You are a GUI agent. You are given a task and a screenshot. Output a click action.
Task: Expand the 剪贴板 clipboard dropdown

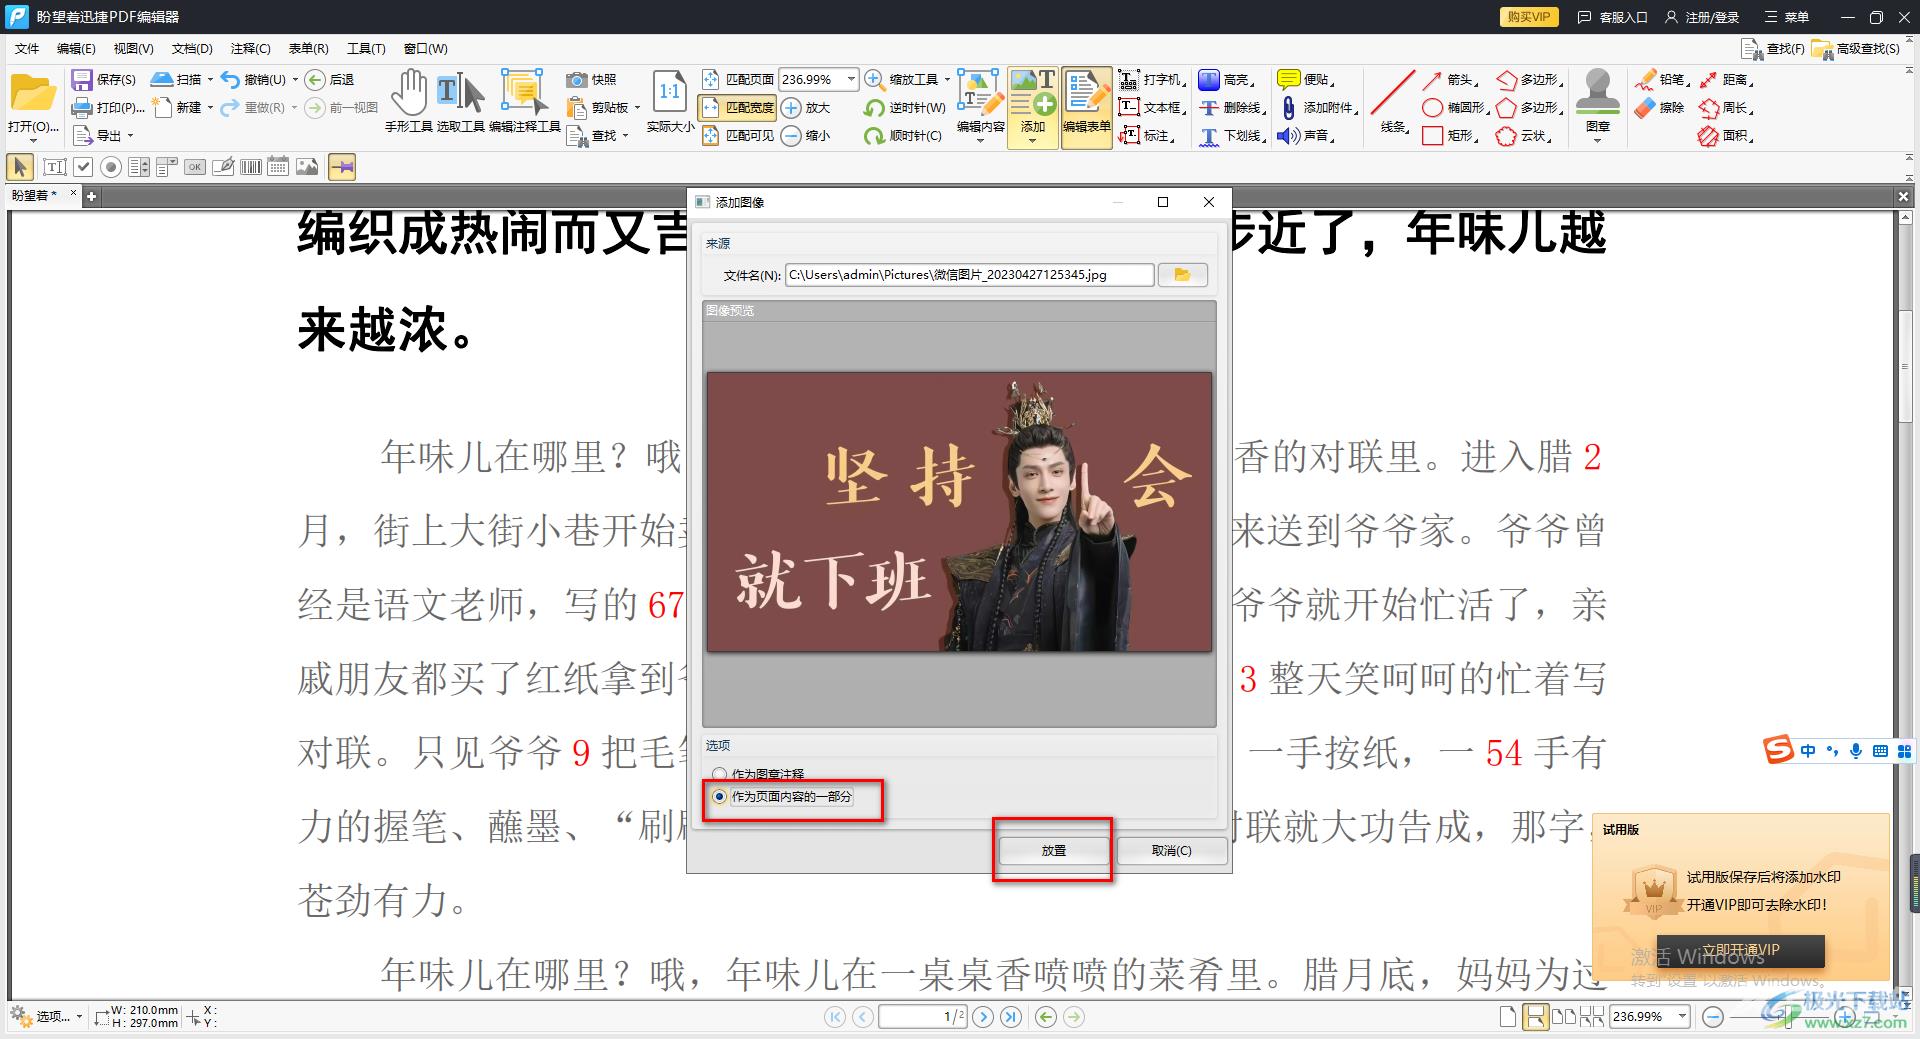click(637, 107)
